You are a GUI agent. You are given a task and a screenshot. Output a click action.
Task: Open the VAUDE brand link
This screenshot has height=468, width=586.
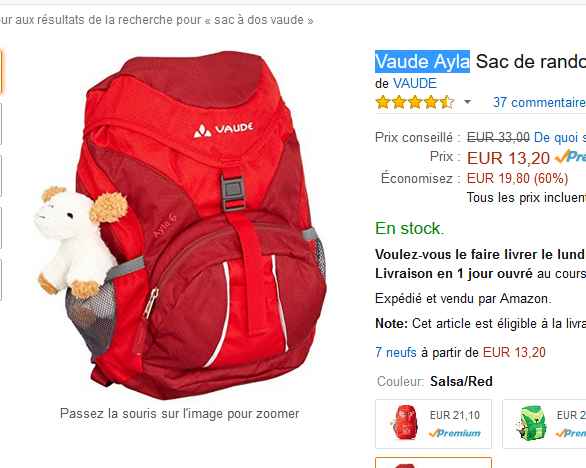coord(415,83)
